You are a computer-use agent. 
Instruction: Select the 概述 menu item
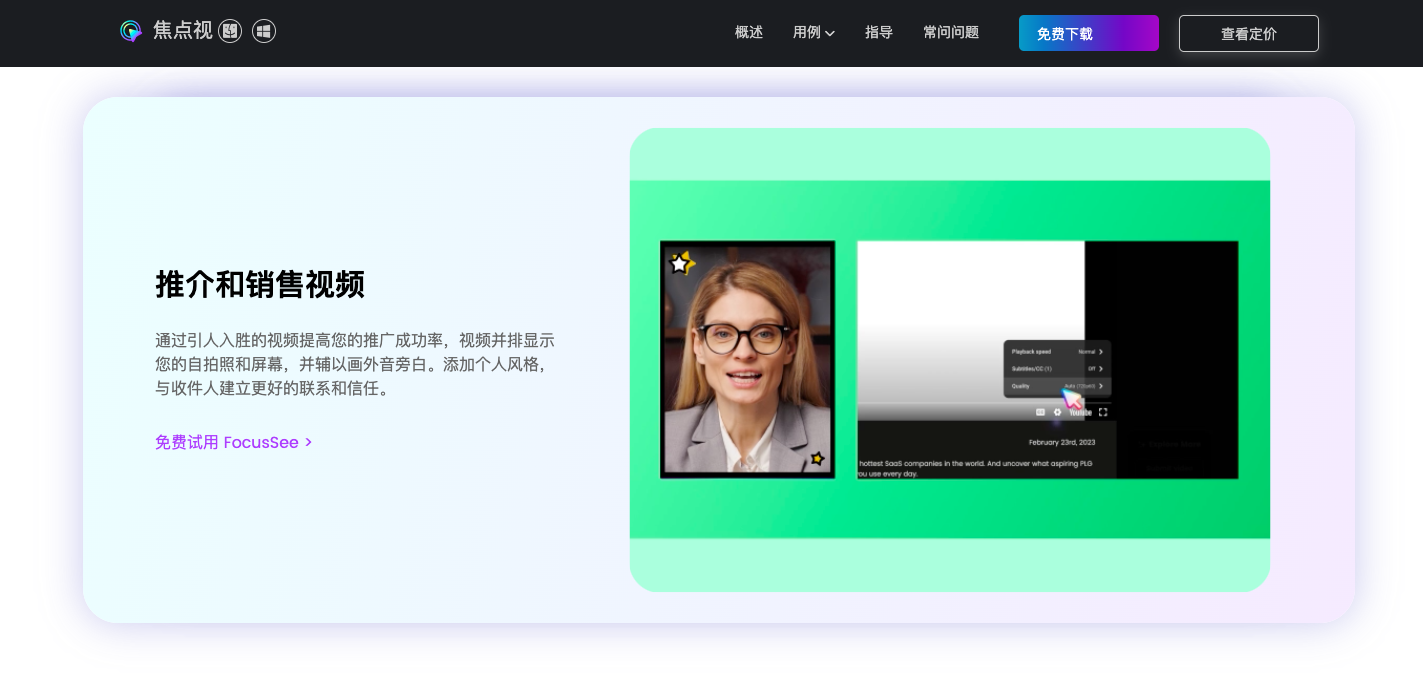[749, 32]
